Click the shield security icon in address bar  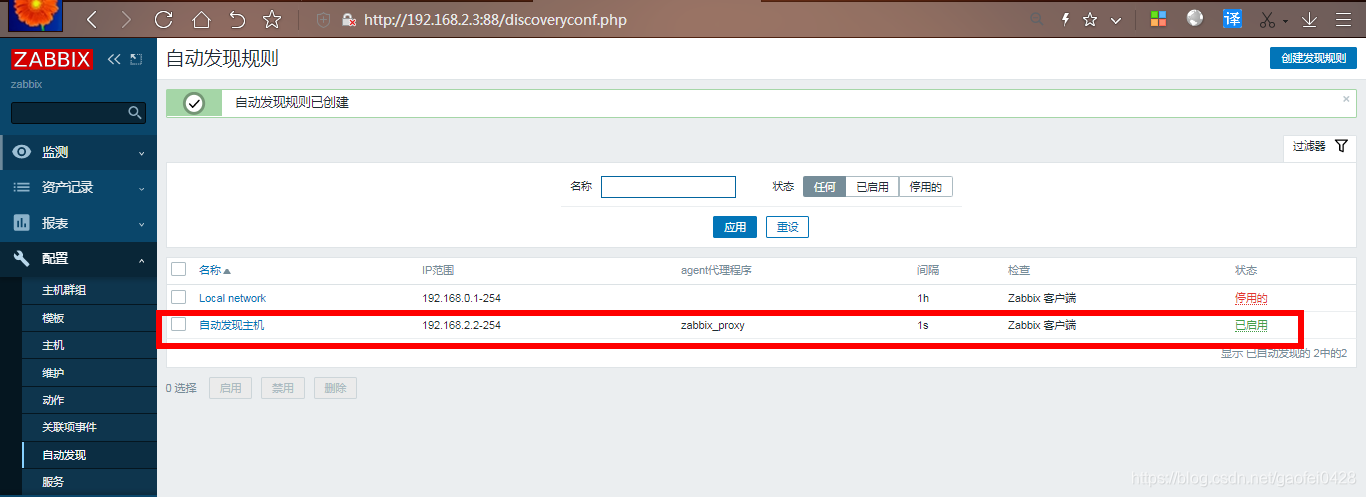point(324,19)
